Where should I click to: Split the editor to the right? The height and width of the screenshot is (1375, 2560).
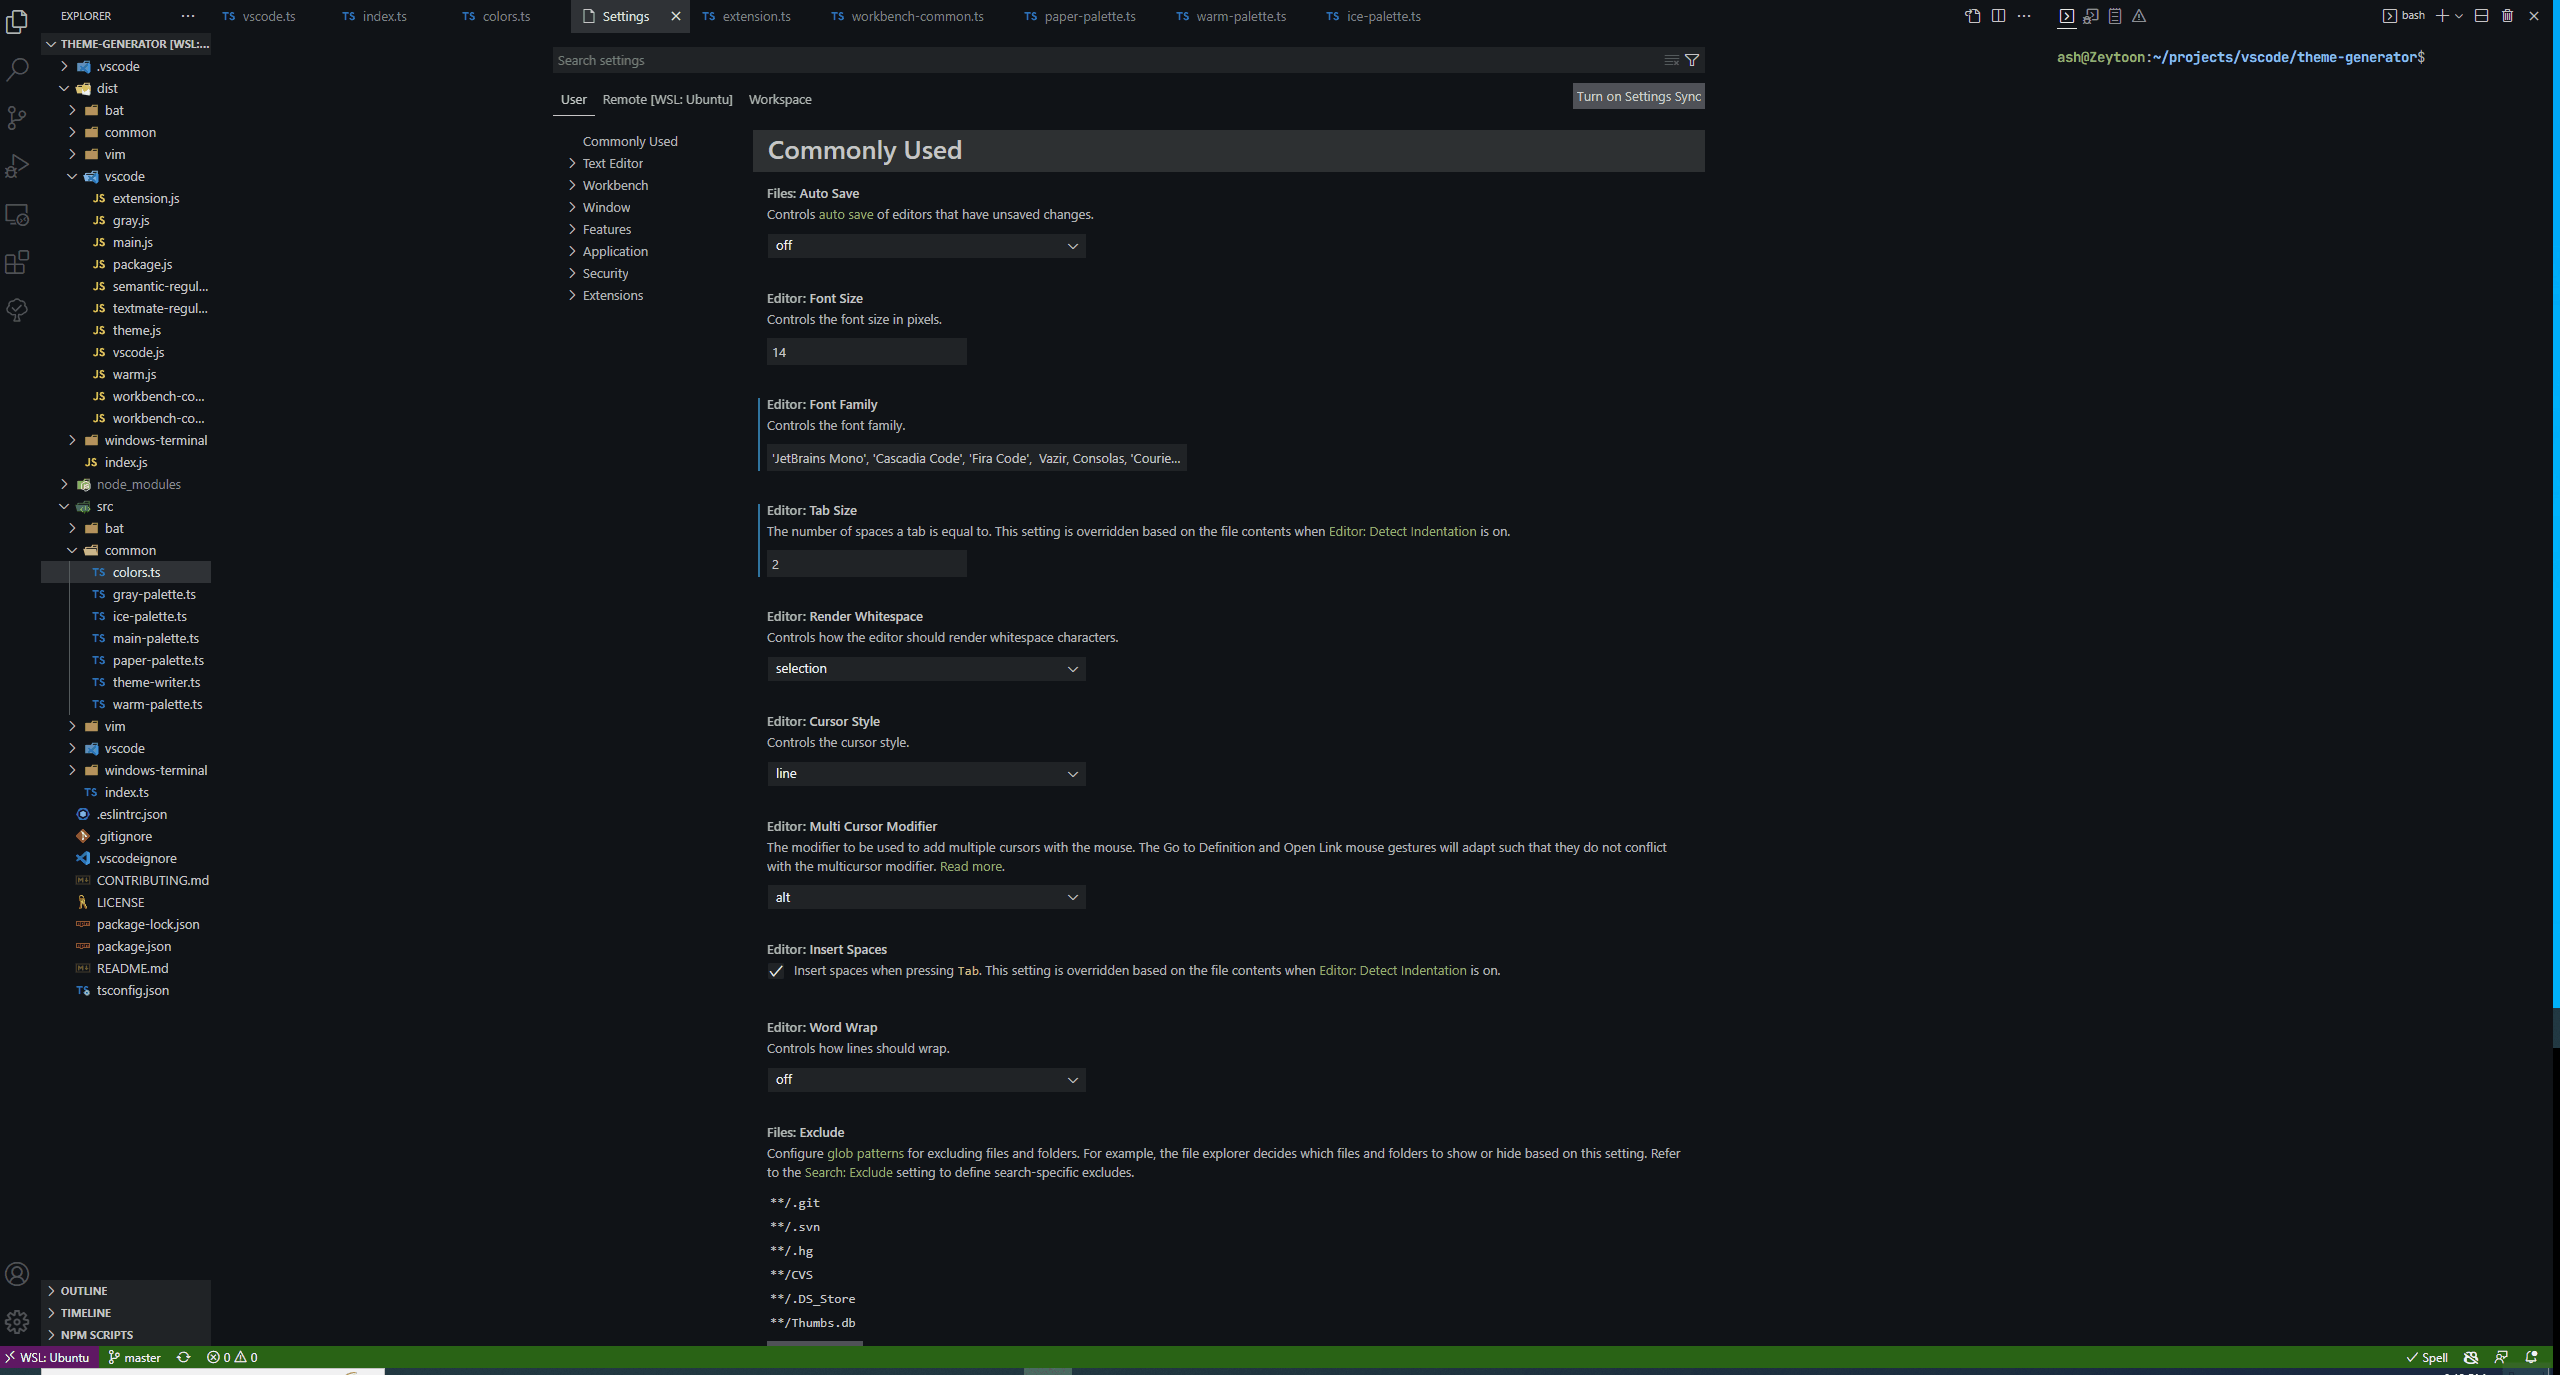tap(1998, 16)
